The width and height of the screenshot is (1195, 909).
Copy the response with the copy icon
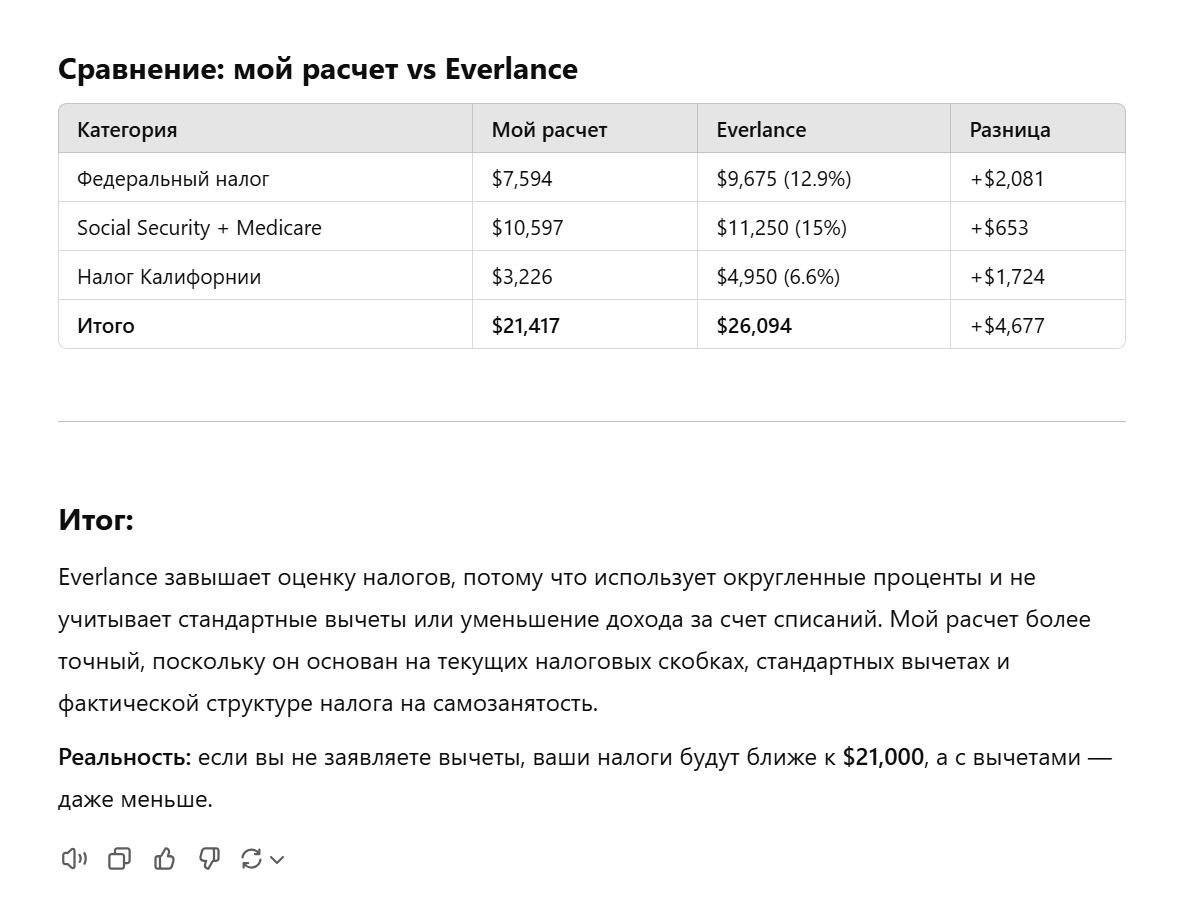(x=119, y=859)
